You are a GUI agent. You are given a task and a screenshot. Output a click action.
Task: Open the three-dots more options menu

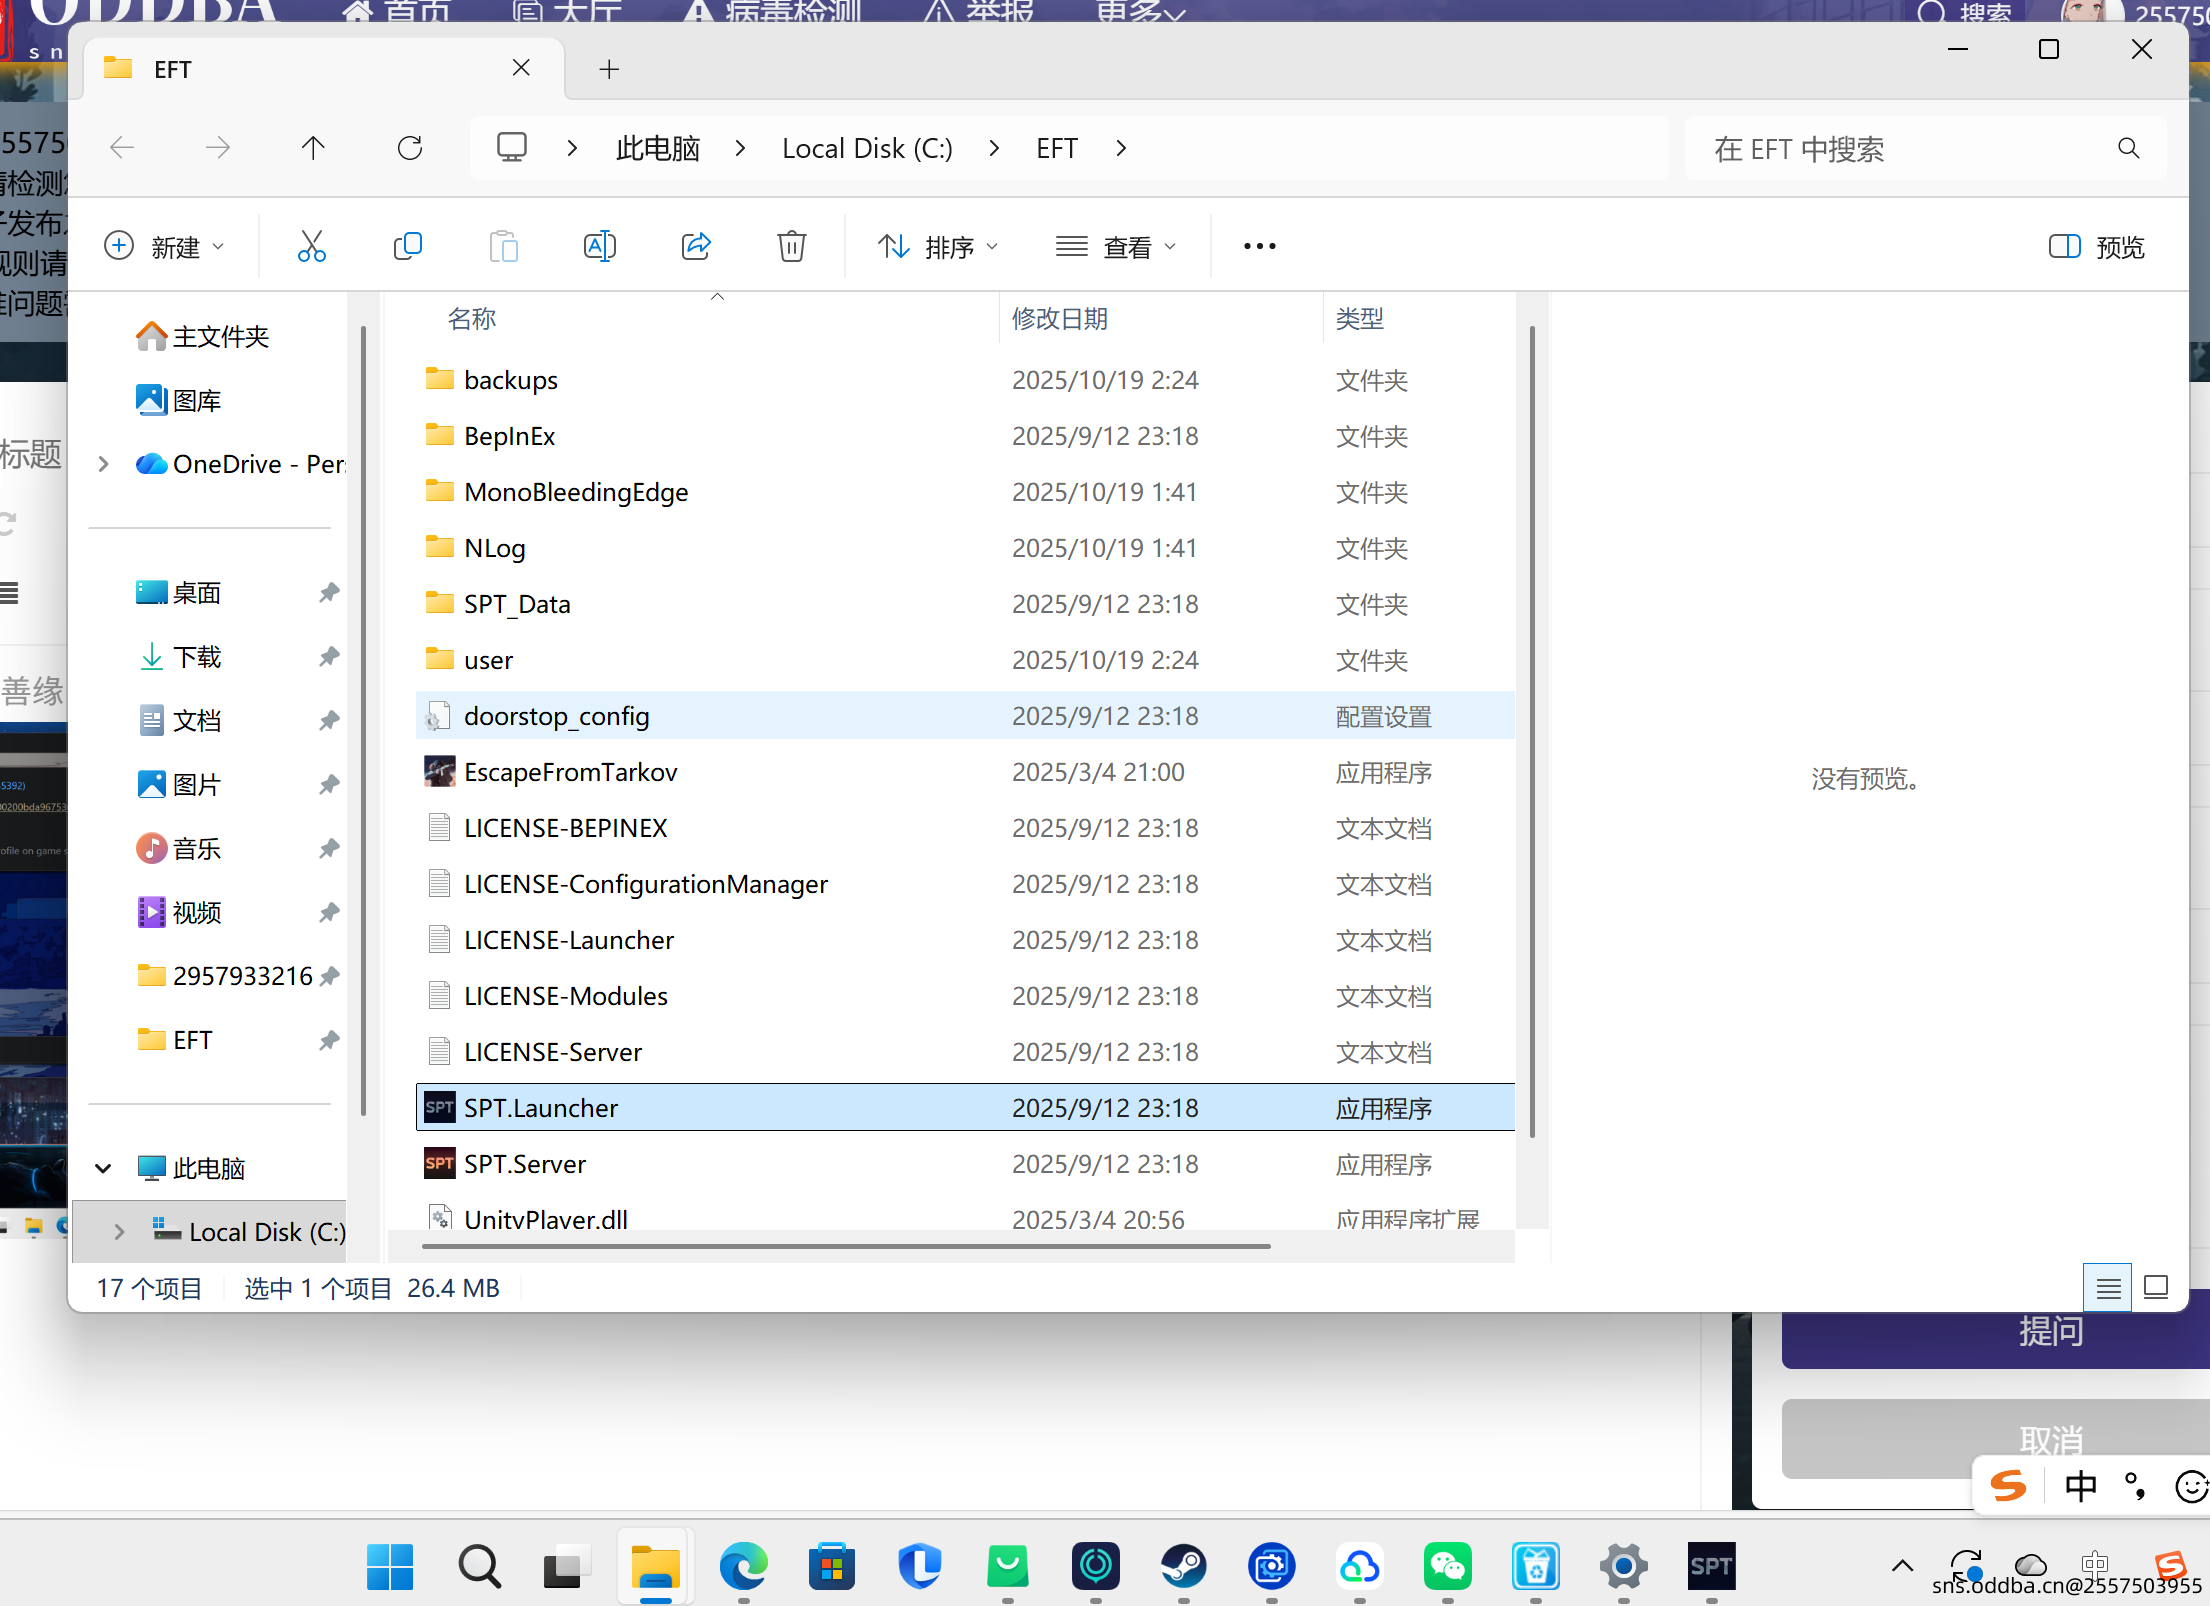[1259, 246]
